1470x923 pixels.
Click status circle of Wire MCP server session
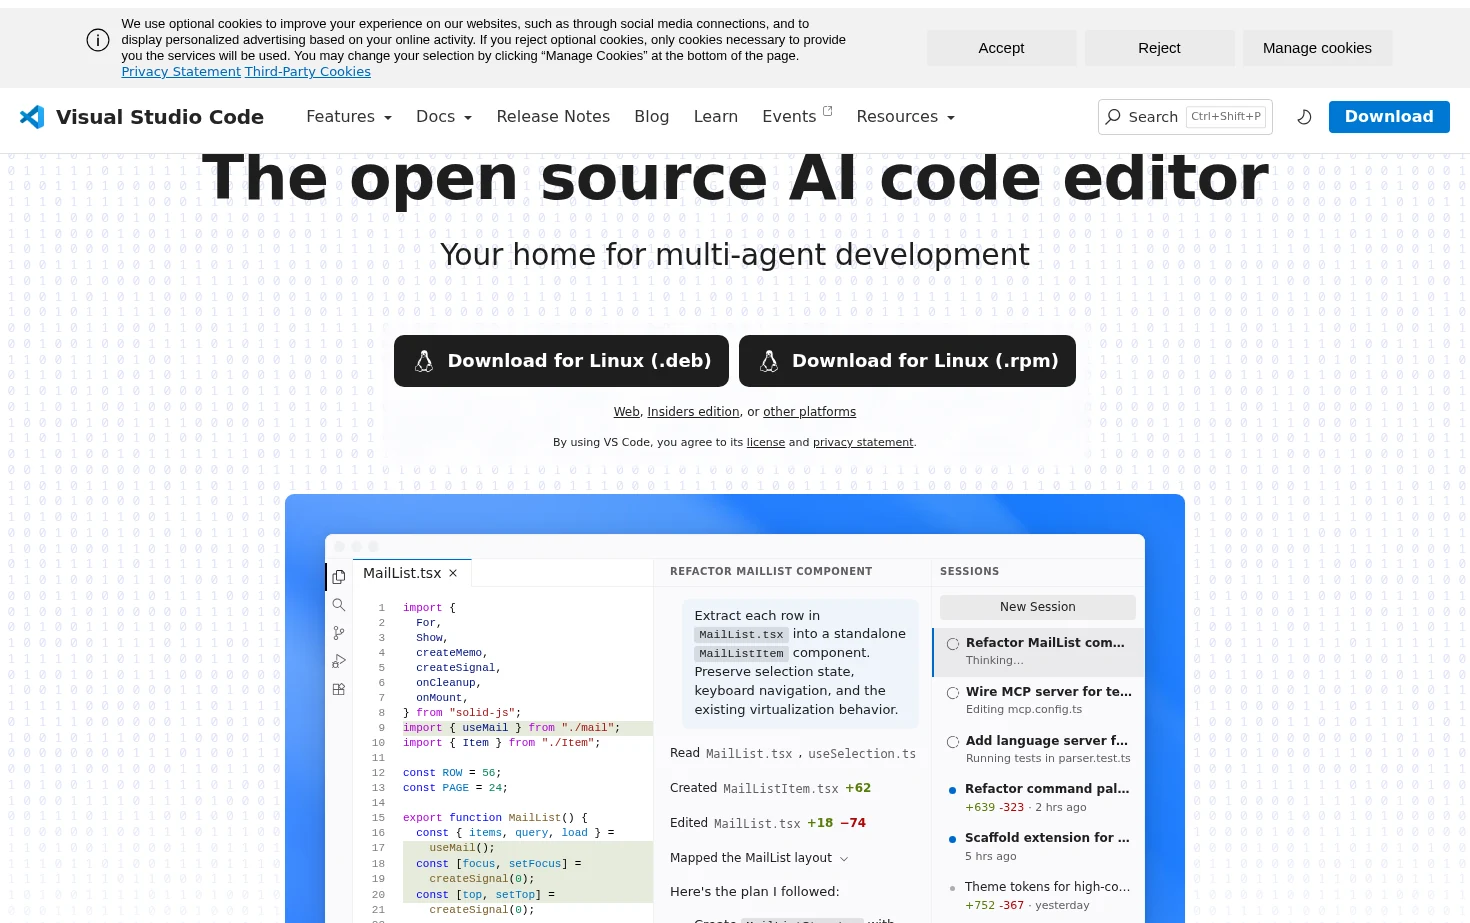[953, 693]
